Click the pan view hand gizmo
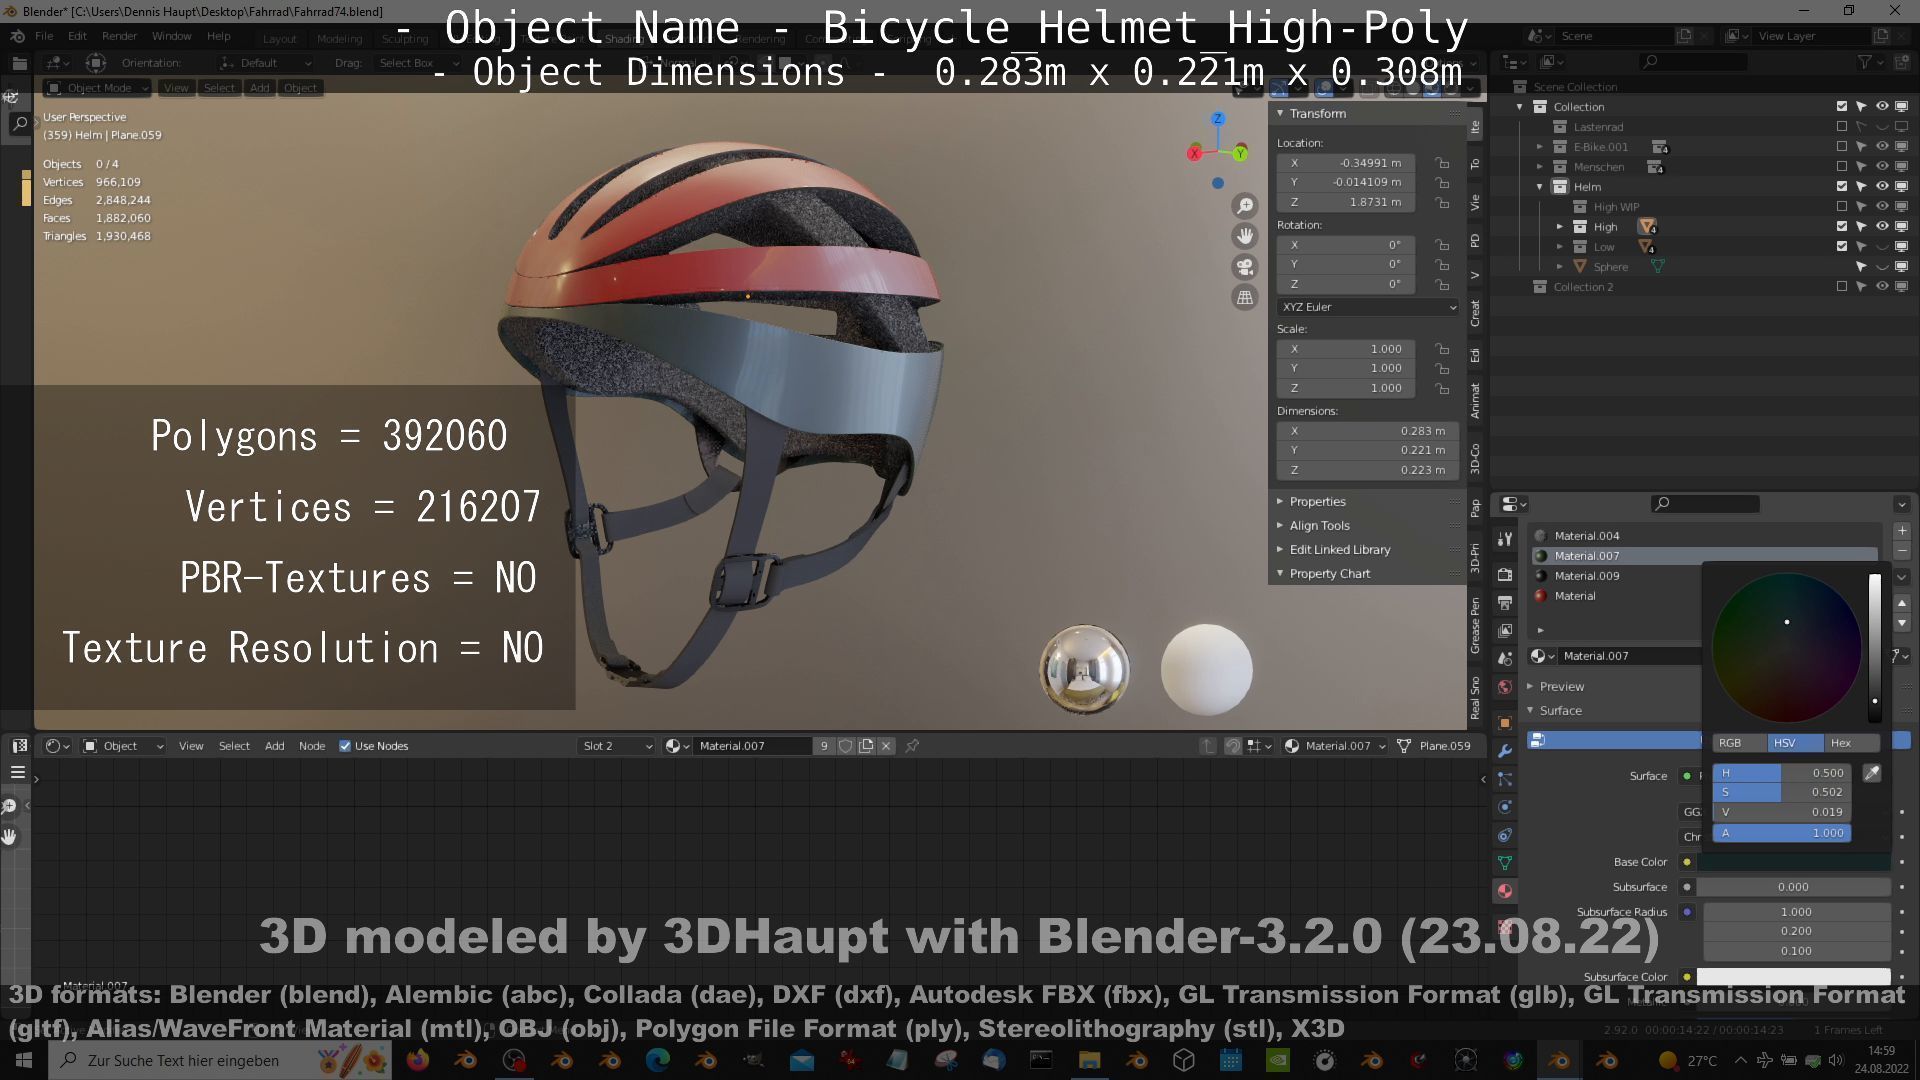 [x=1245, y=236]
